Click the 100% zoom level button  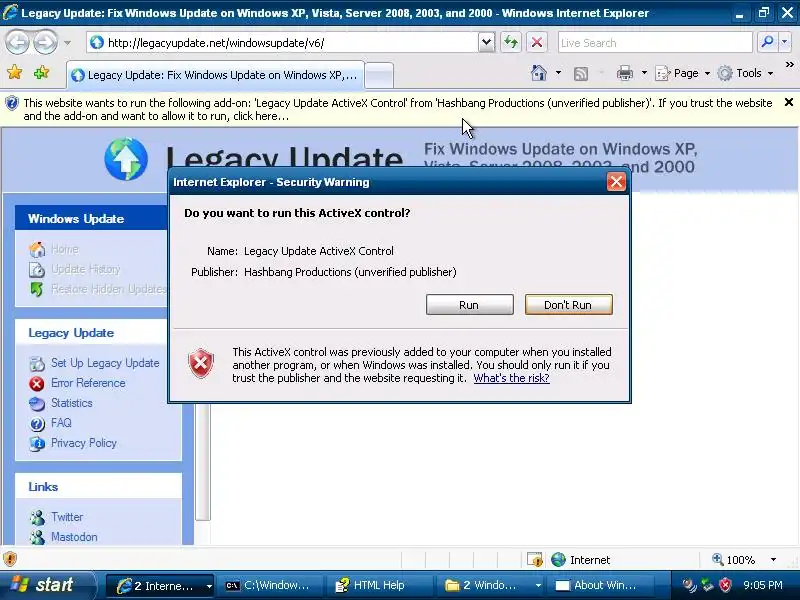(x=734, y=560)
